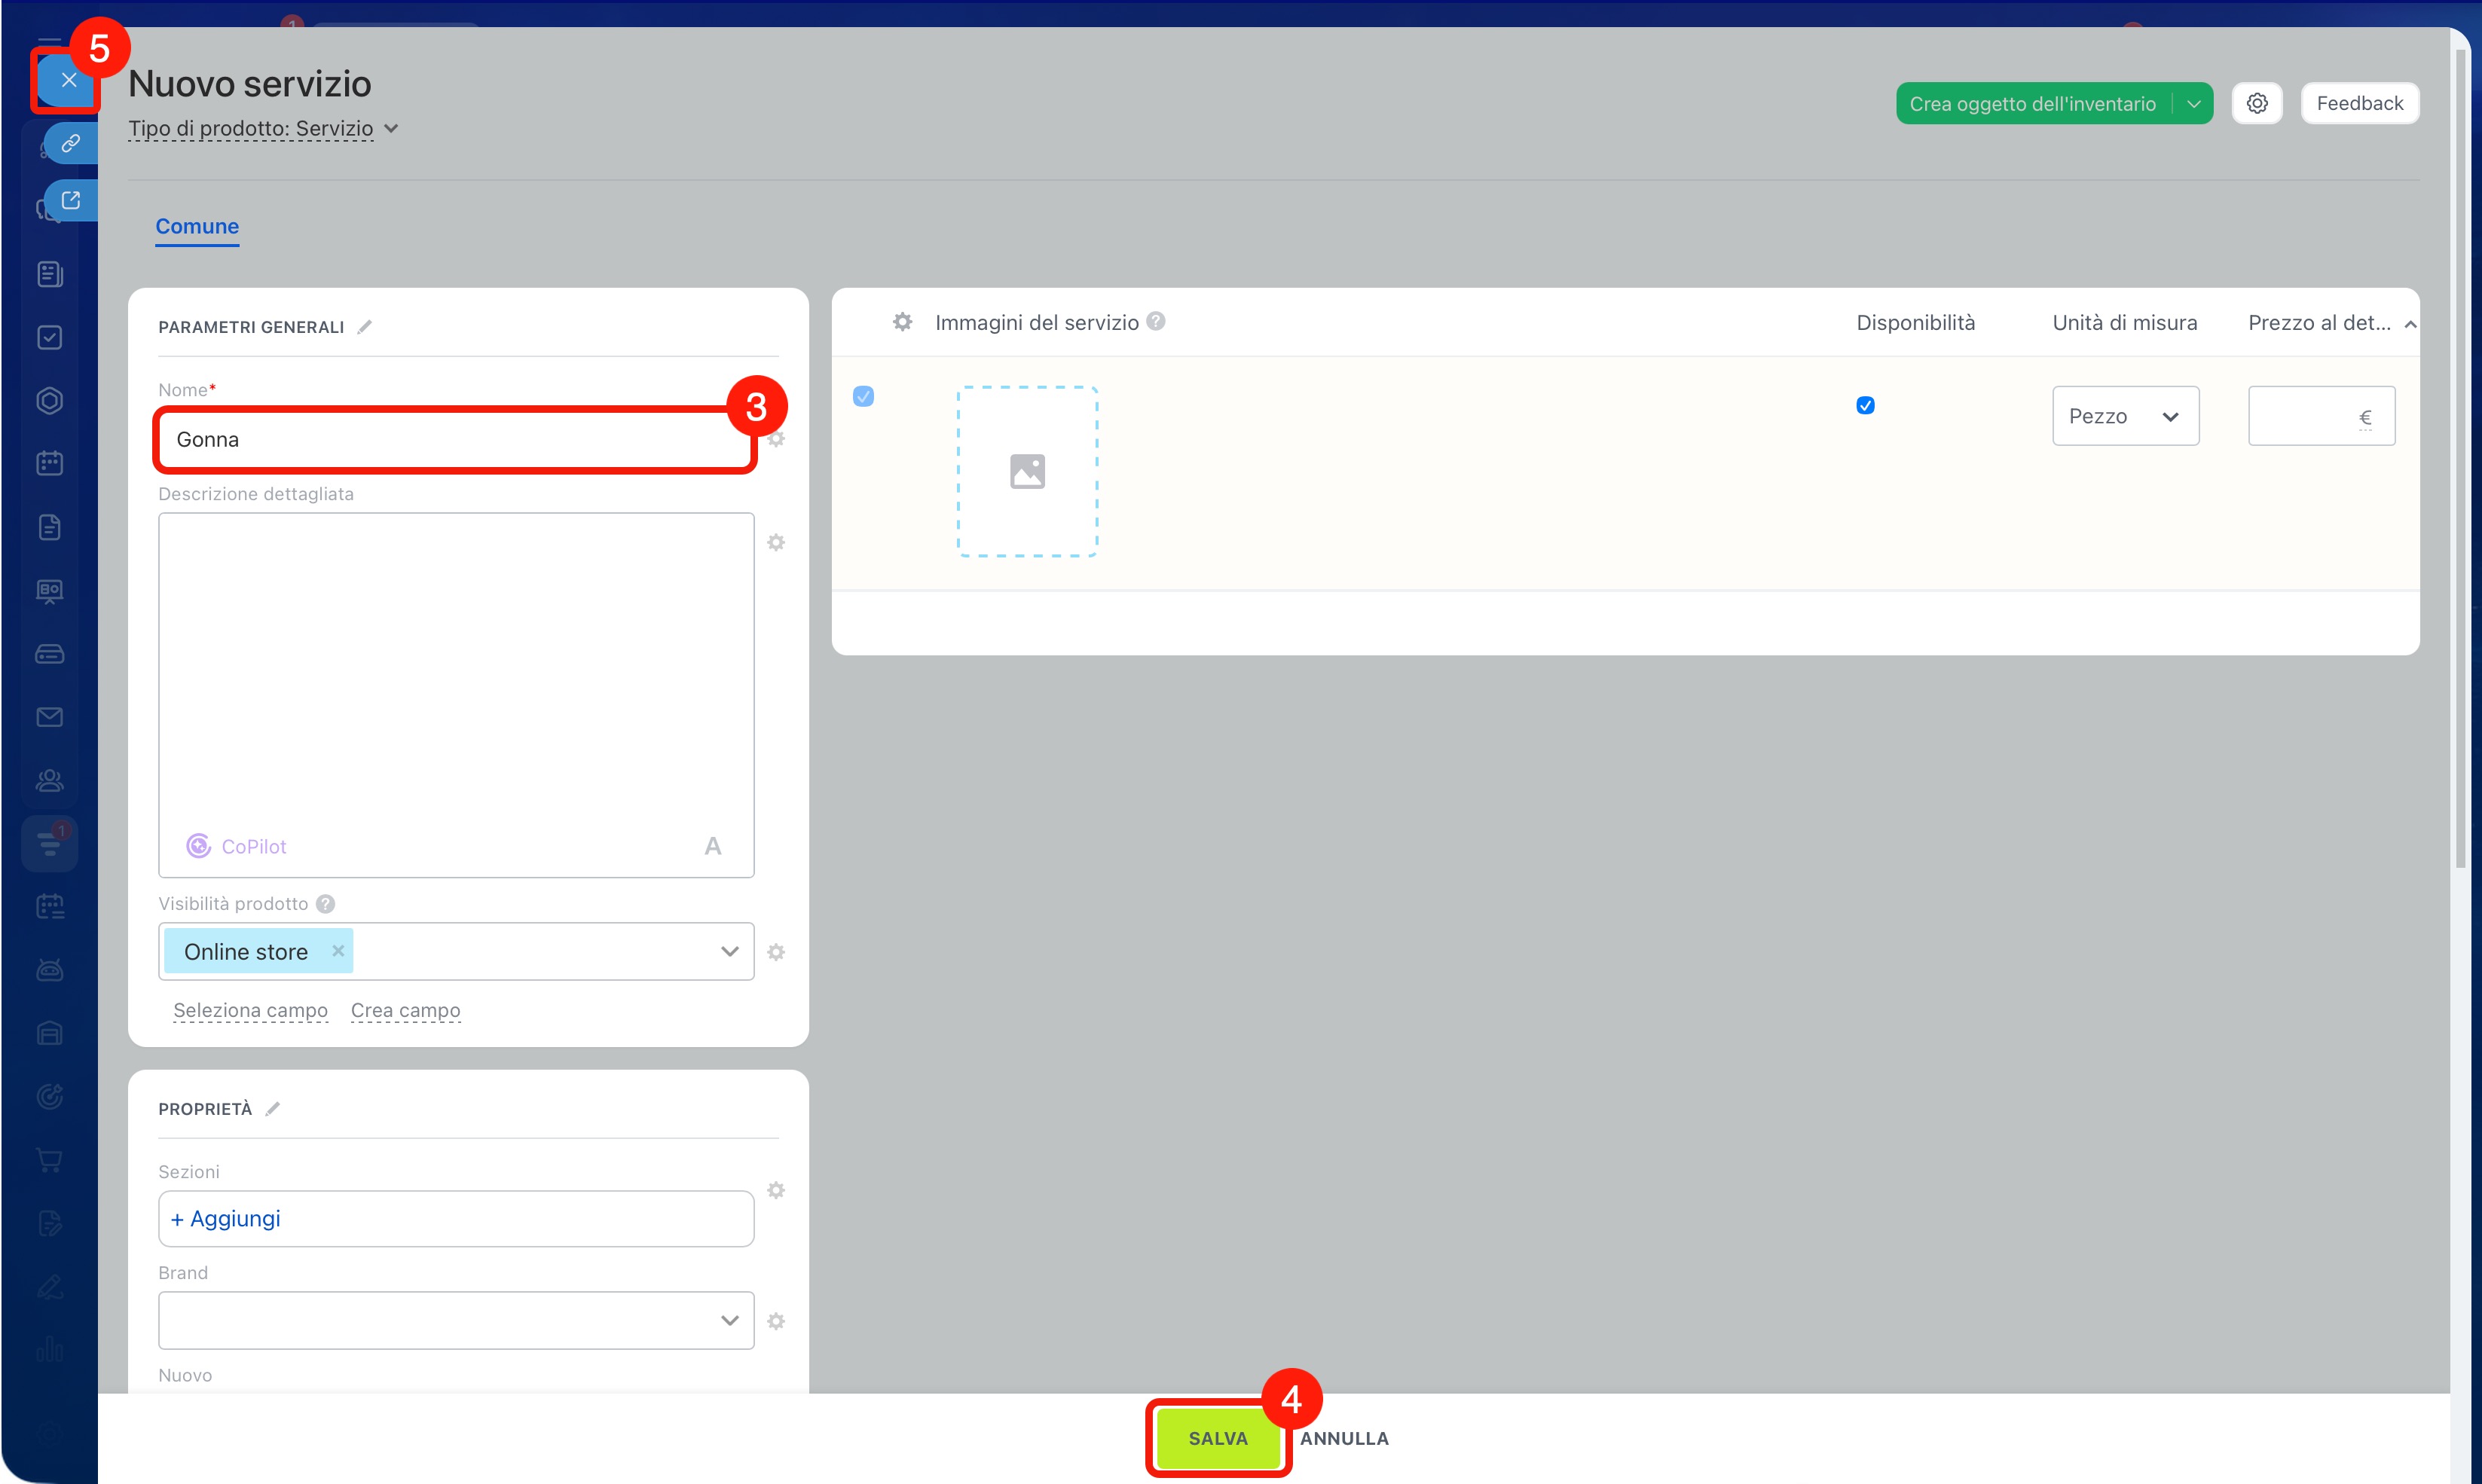This screenshot has width=2482, height=1484.
Task: Toggle the row selection checkbox
Action: (x=863, y=396)
